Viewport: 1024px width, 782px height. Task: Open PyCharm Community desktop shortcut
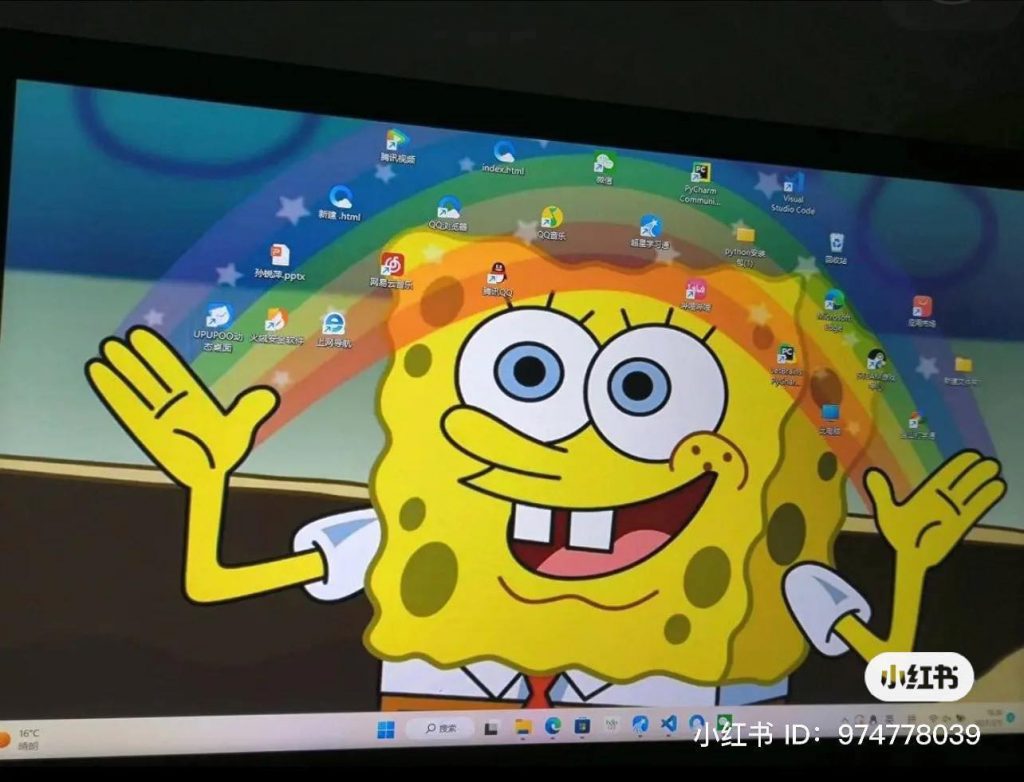click(700, 174)
